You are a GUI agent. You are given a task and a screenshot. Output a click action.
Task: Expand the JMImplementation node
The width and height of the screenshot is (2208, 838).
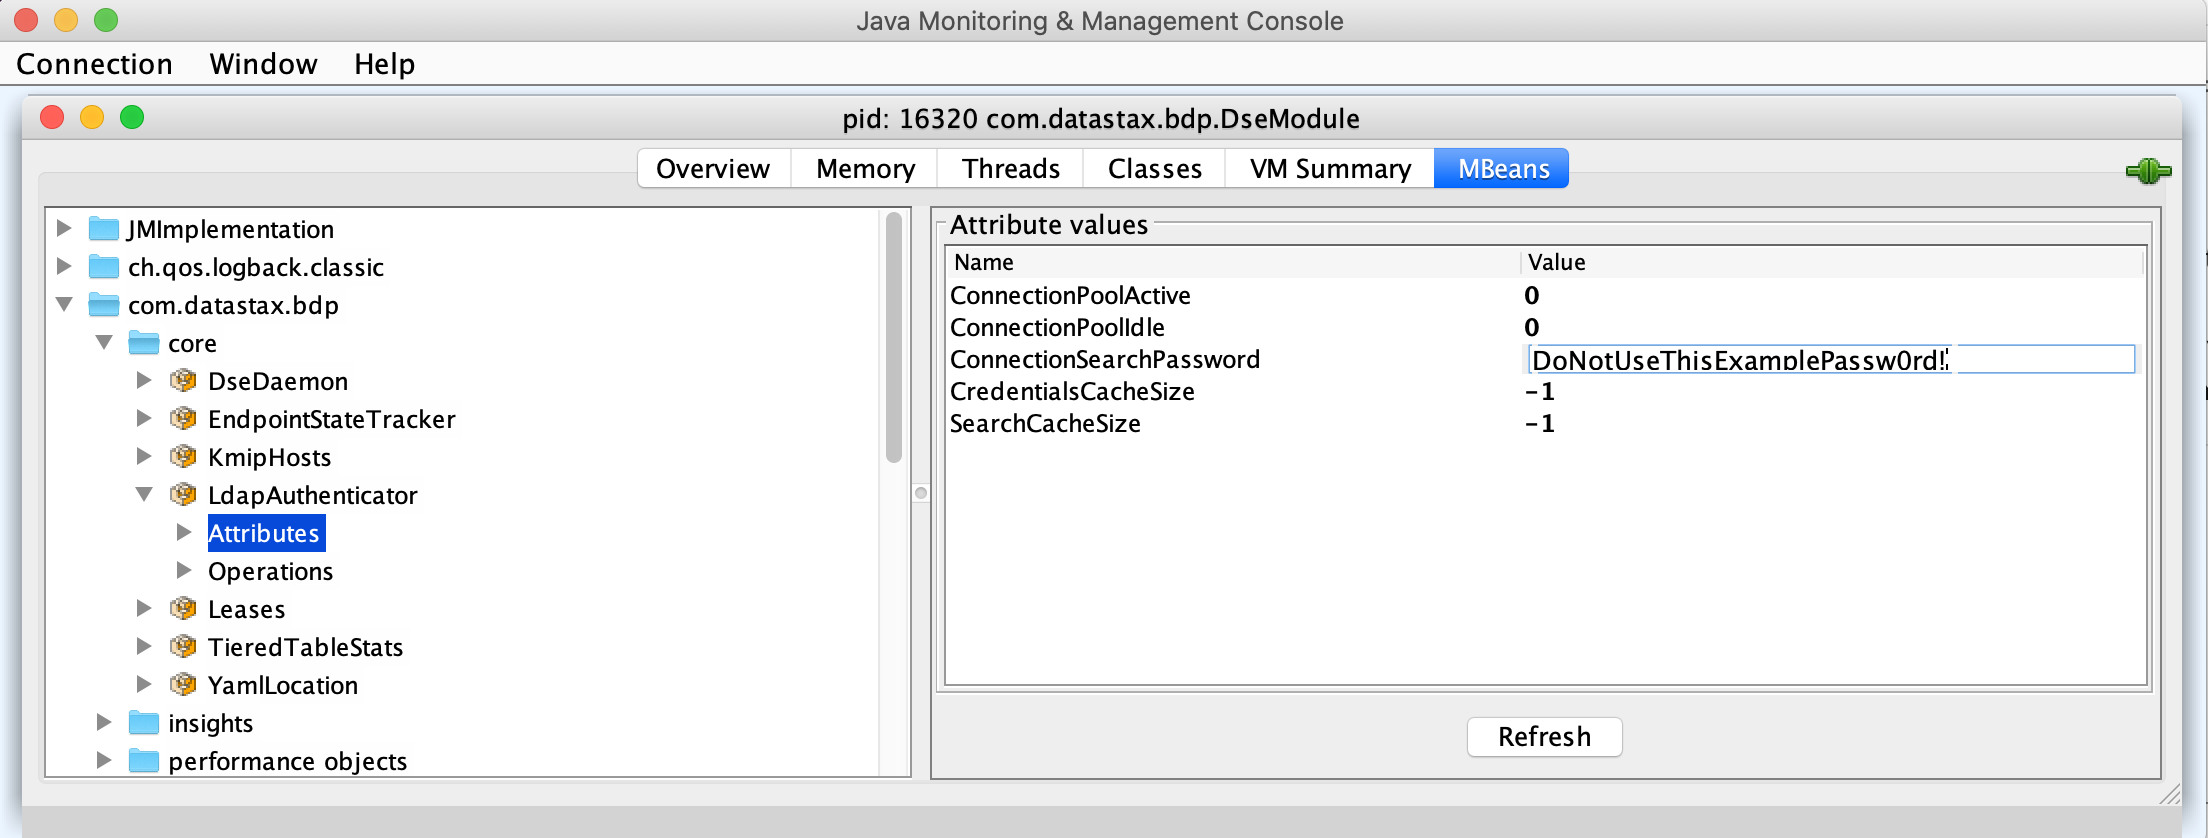tap(64, 228)
